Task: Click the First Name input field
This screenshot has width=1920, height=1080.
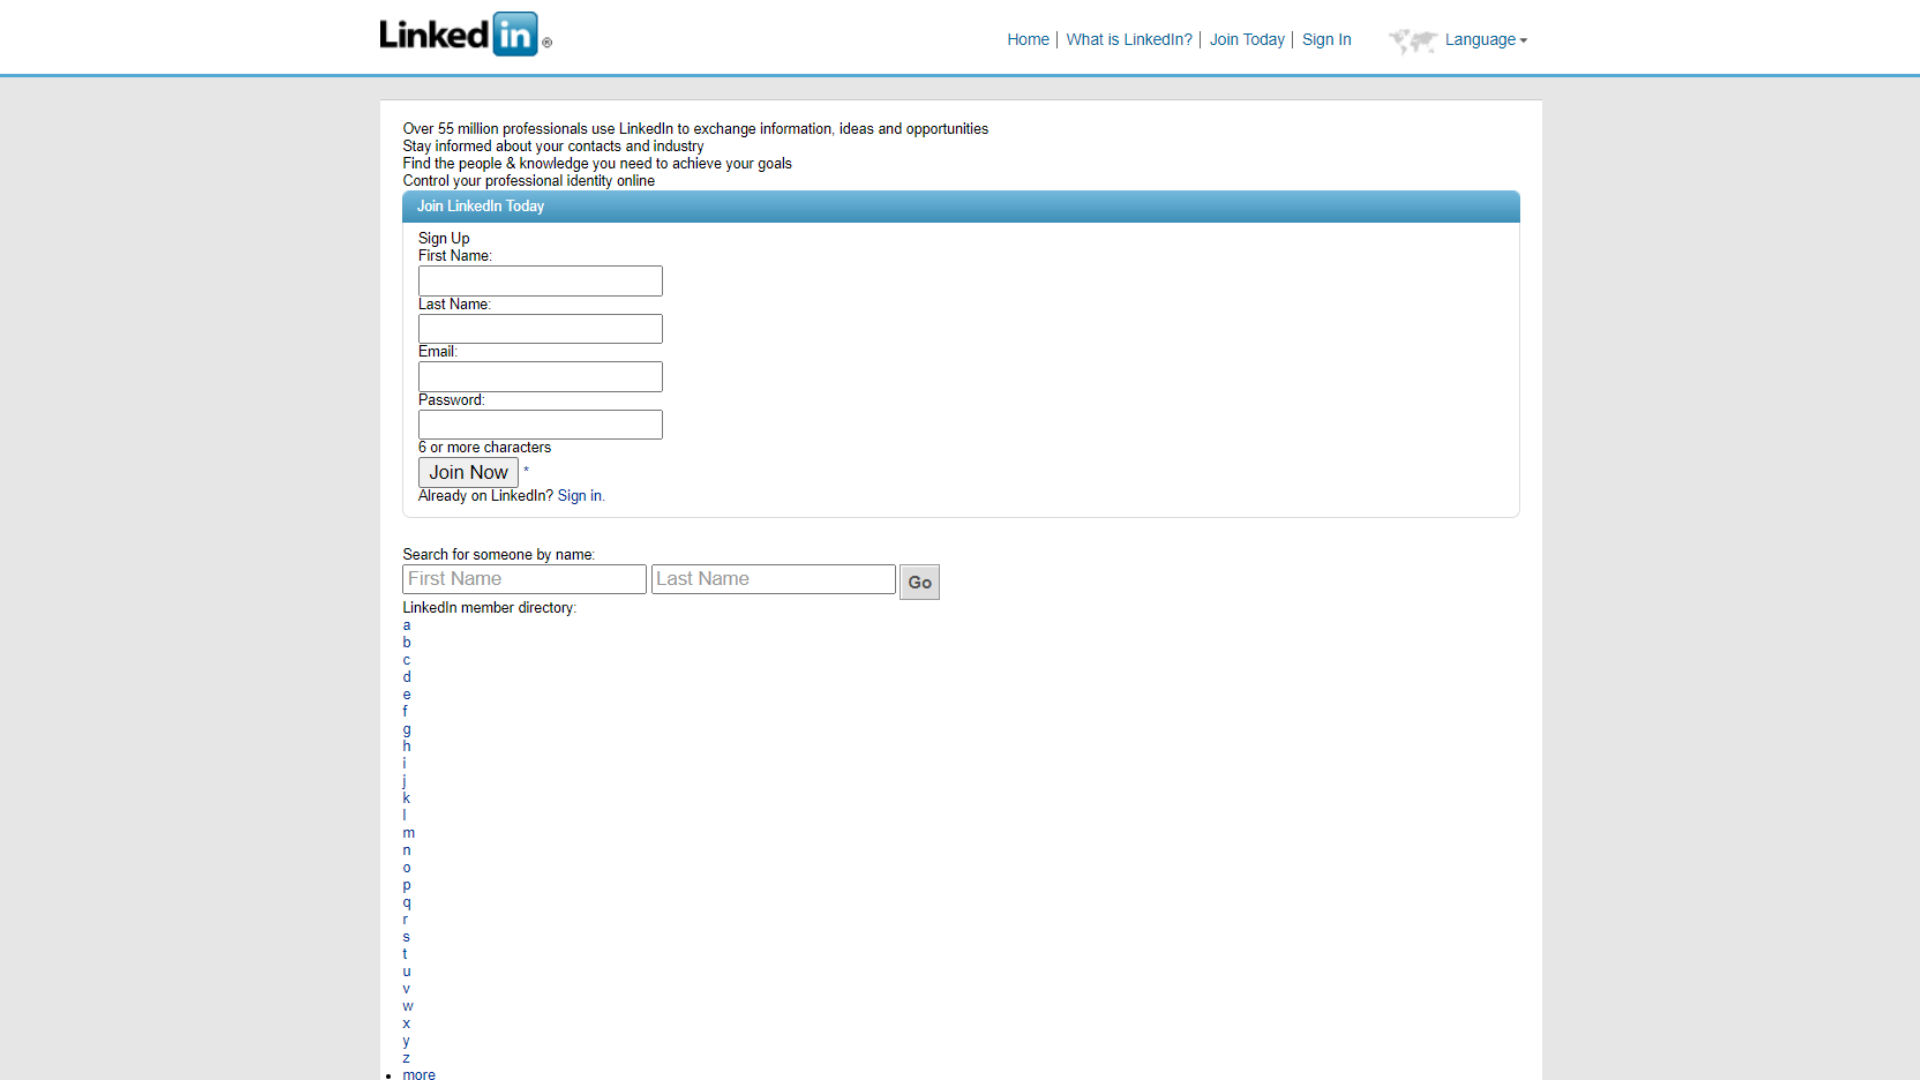Action: point(539,280)
